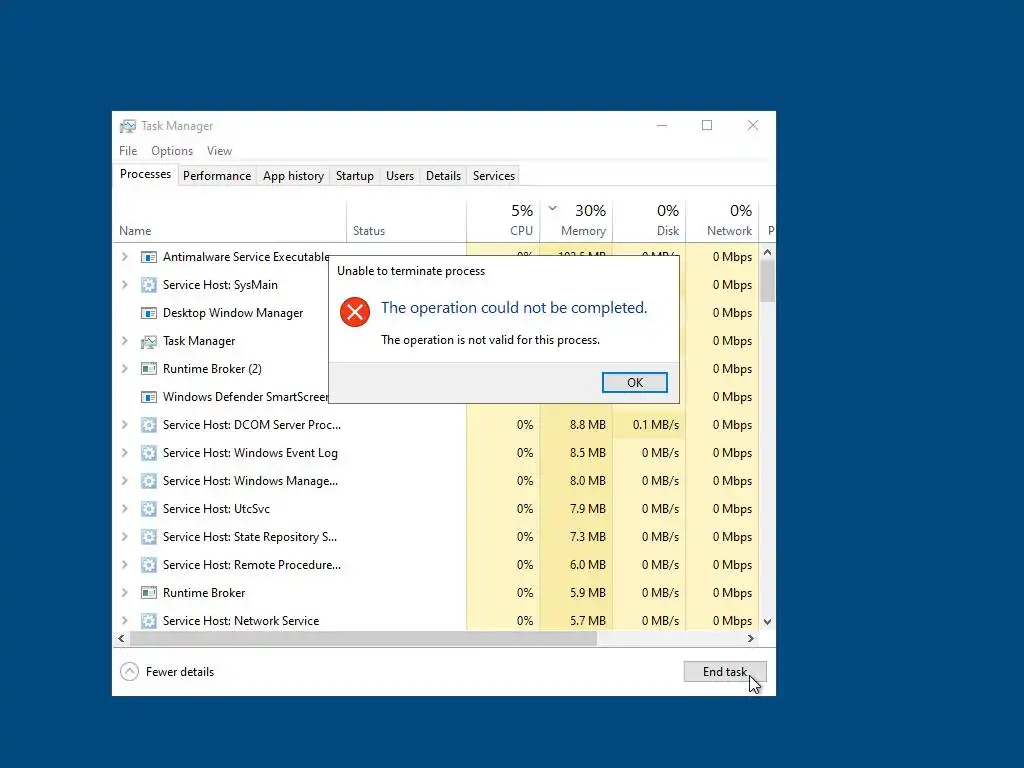This screenshot has height=768, width=1024.
Task: Expand Service Host: State Repository row
Action: [x=125, y=537]
